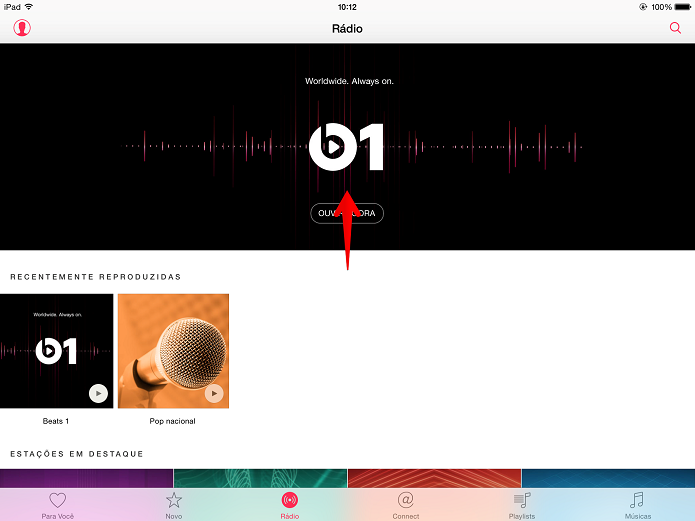Screen dimensions: 695x521
Task: Switch to the Novo tab
Action: (174, 505)
